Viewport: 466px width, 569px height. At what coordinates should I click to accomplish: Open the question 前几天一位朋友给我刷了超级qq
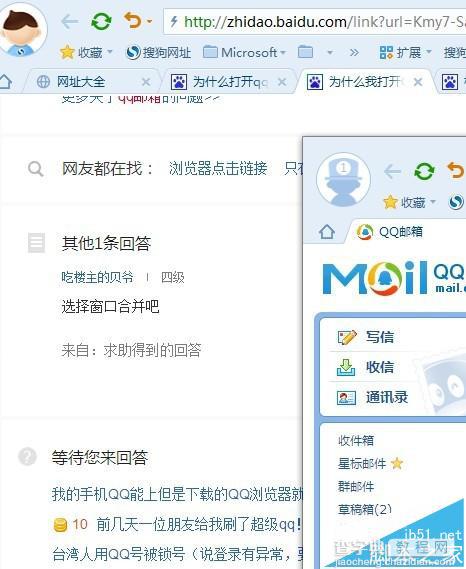(x=199, y=525)
